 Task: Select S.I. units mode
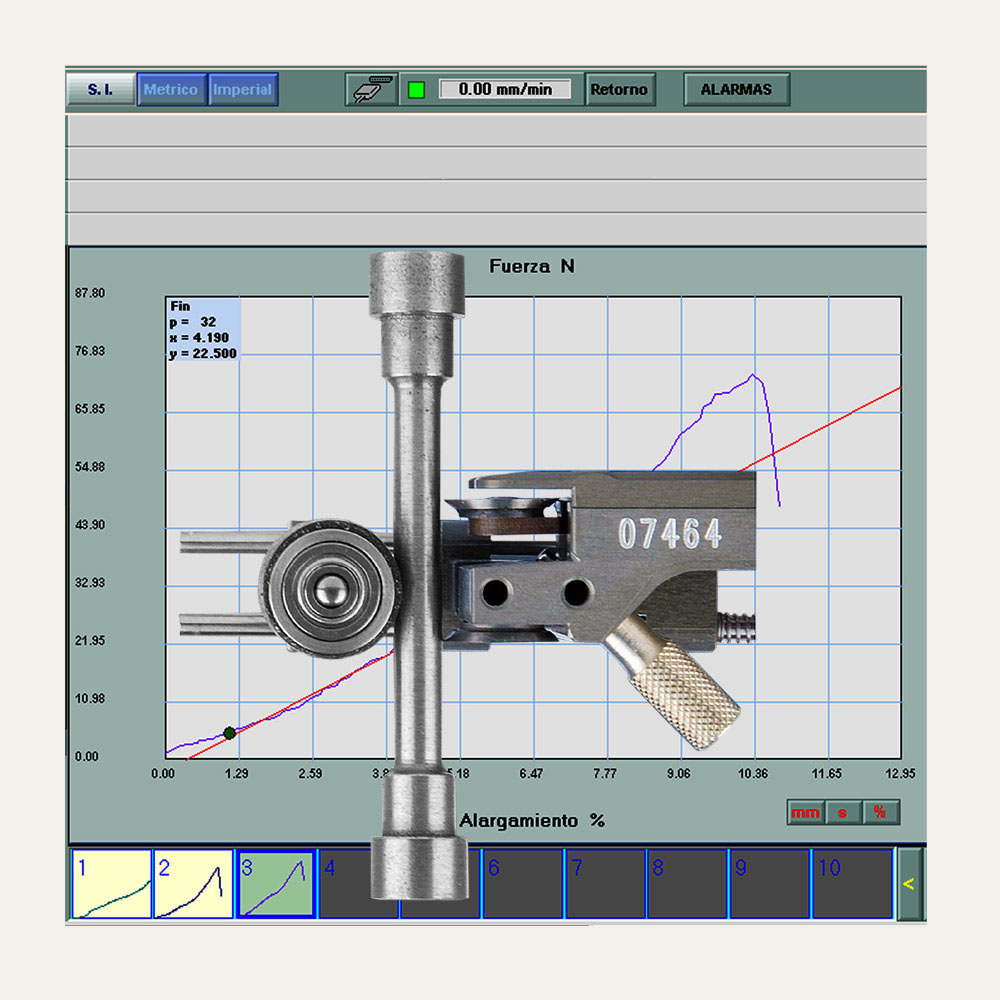(100, 89)
